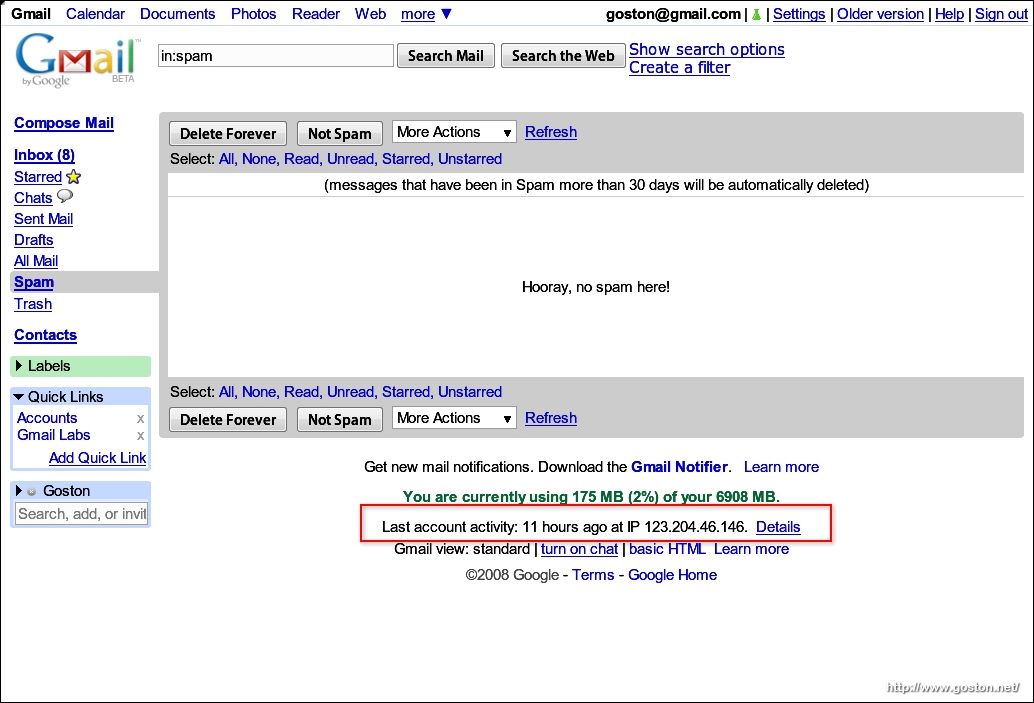Click the Search the Web button

(563, 56)
